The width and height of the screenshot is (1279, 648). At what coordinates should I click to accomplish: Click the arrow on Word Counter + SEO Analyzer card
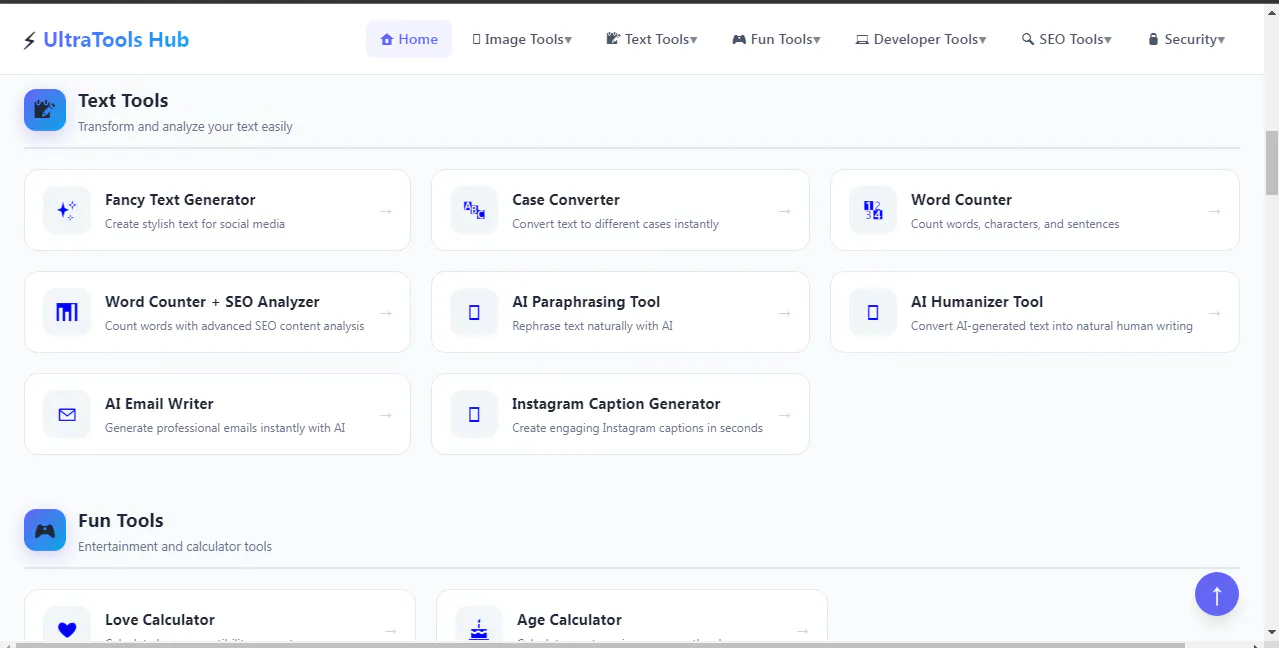tap(386, 313)
